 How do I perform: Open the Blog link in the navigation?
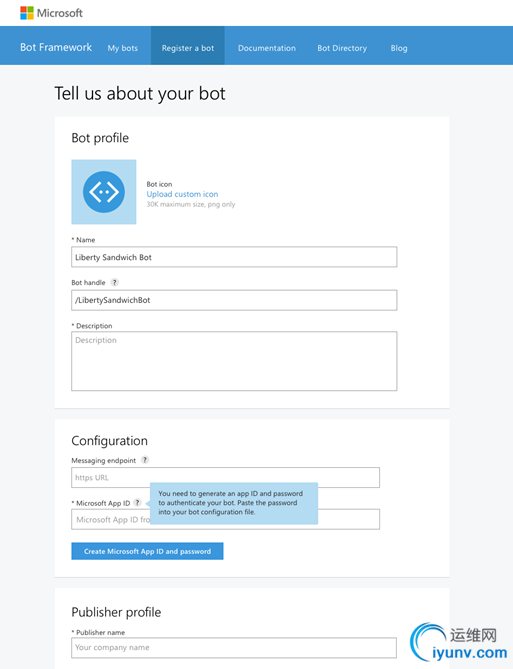[399, 48]
